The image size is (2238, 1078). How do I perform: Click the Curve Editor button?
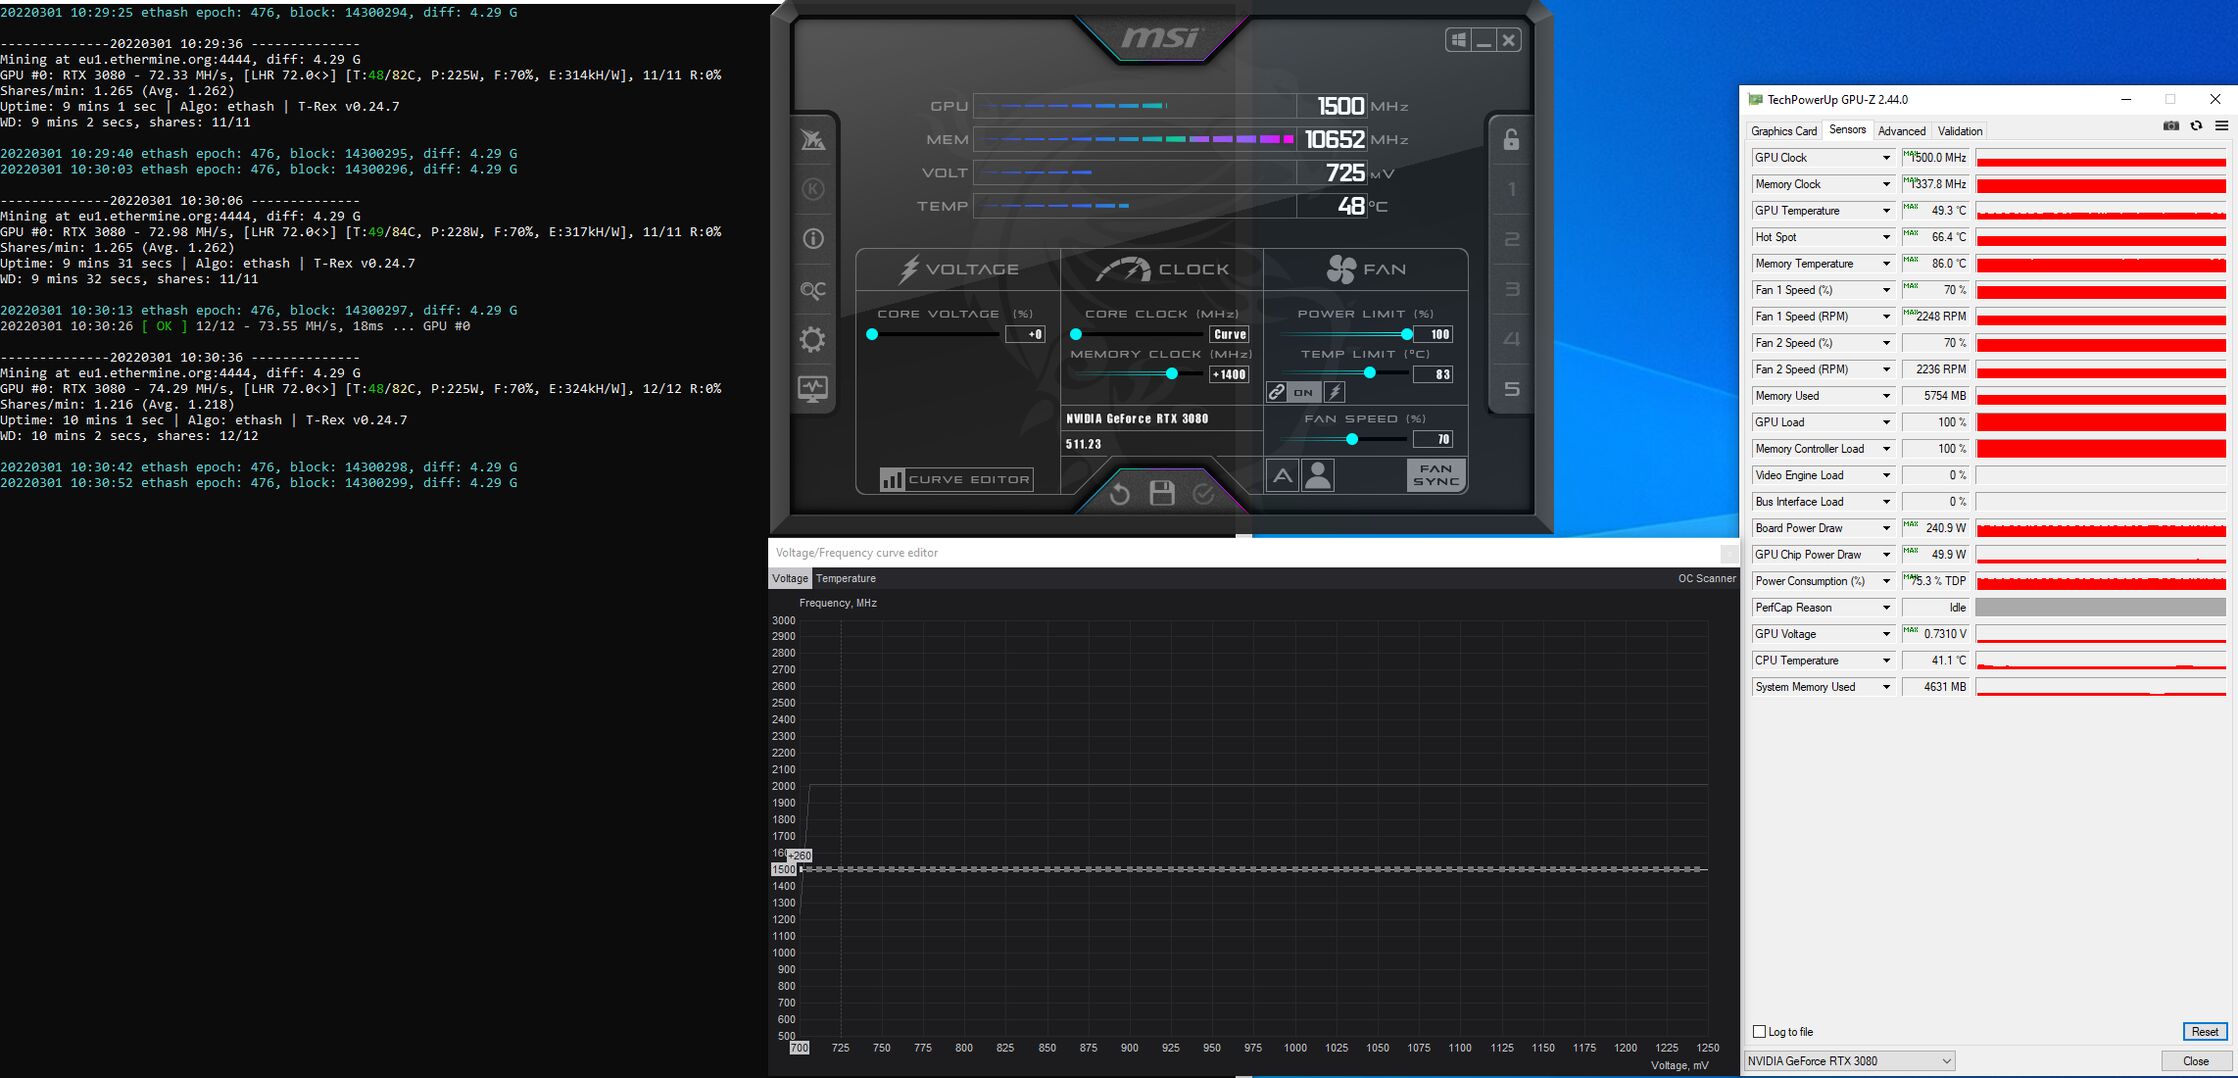click(x=956, y=480)
